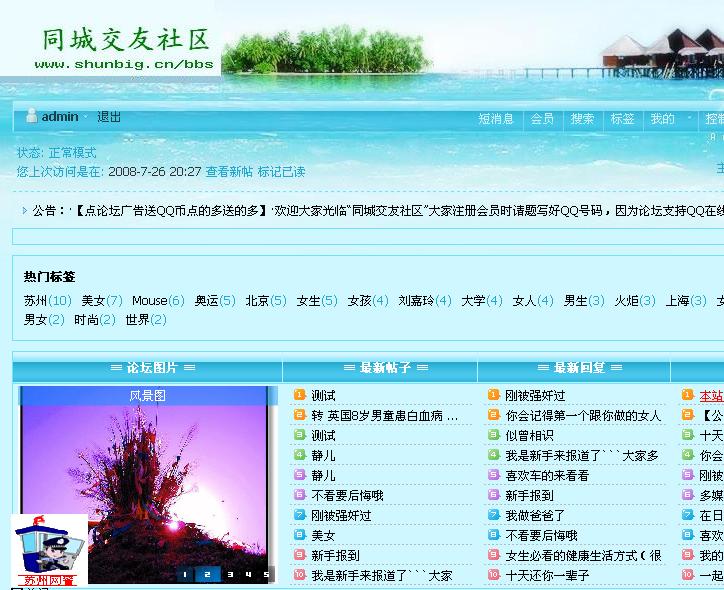This screenshot has width=724, height=590.
Task: Open the 美女 post in 最新帖子
Action: coord(323,536)
